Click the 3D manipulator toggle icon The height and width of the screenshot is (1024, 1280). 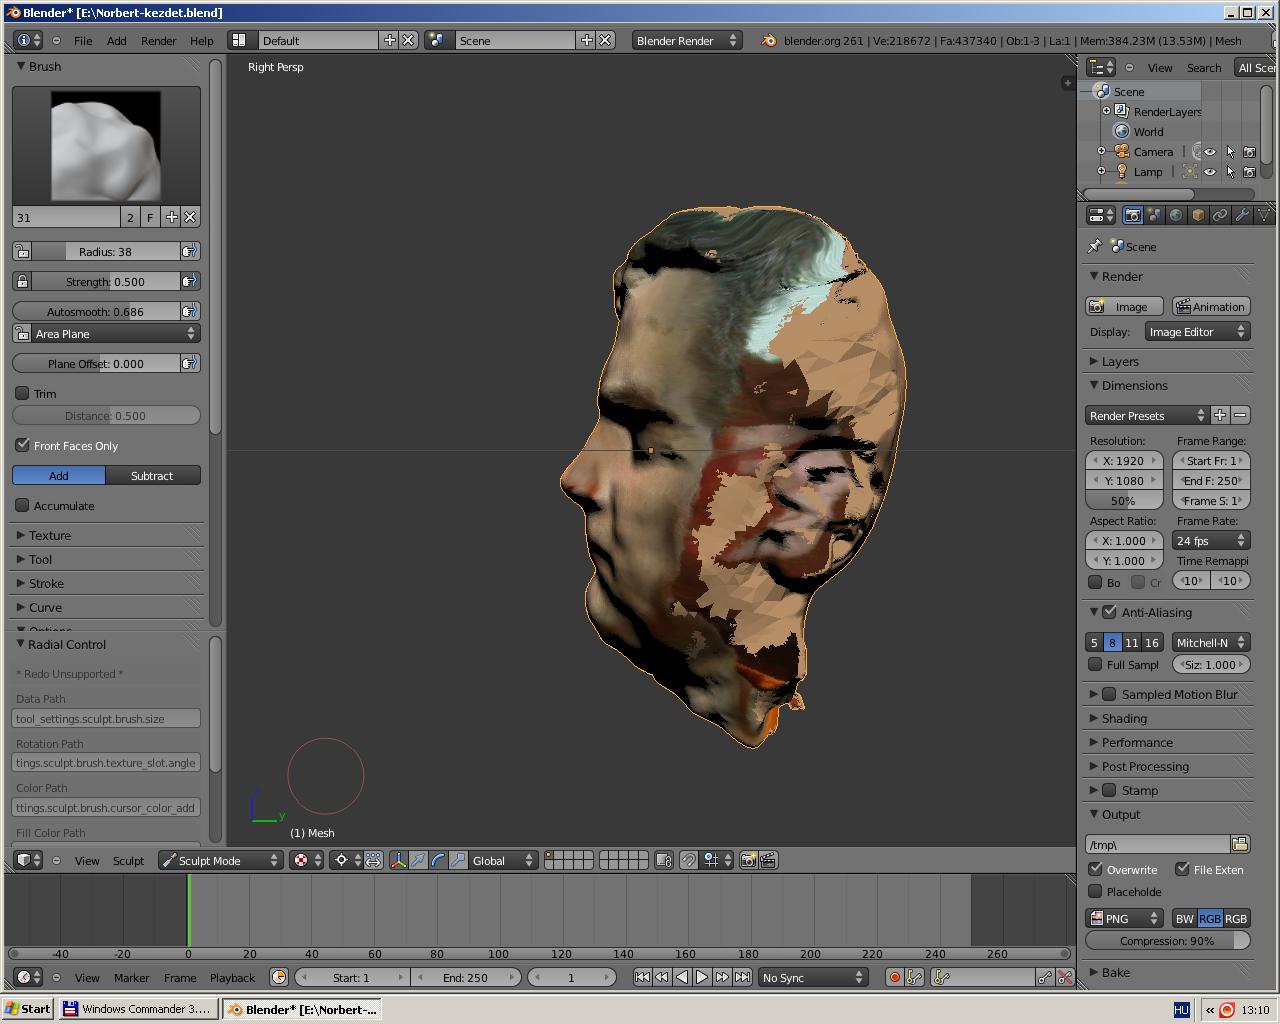click(398, 860)
